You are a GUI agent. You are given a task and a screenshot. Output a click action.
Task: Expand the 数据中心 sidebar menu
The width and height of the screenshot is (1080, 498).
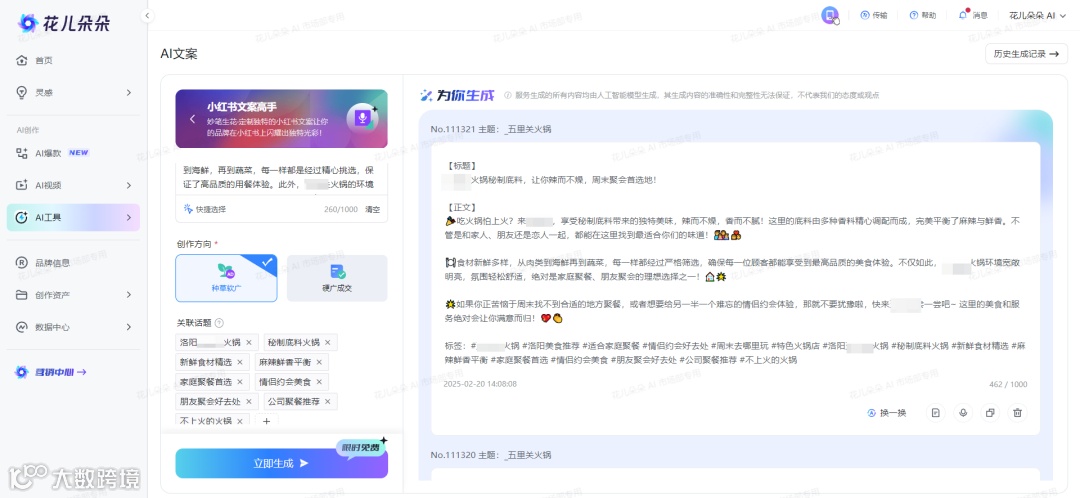73,327
